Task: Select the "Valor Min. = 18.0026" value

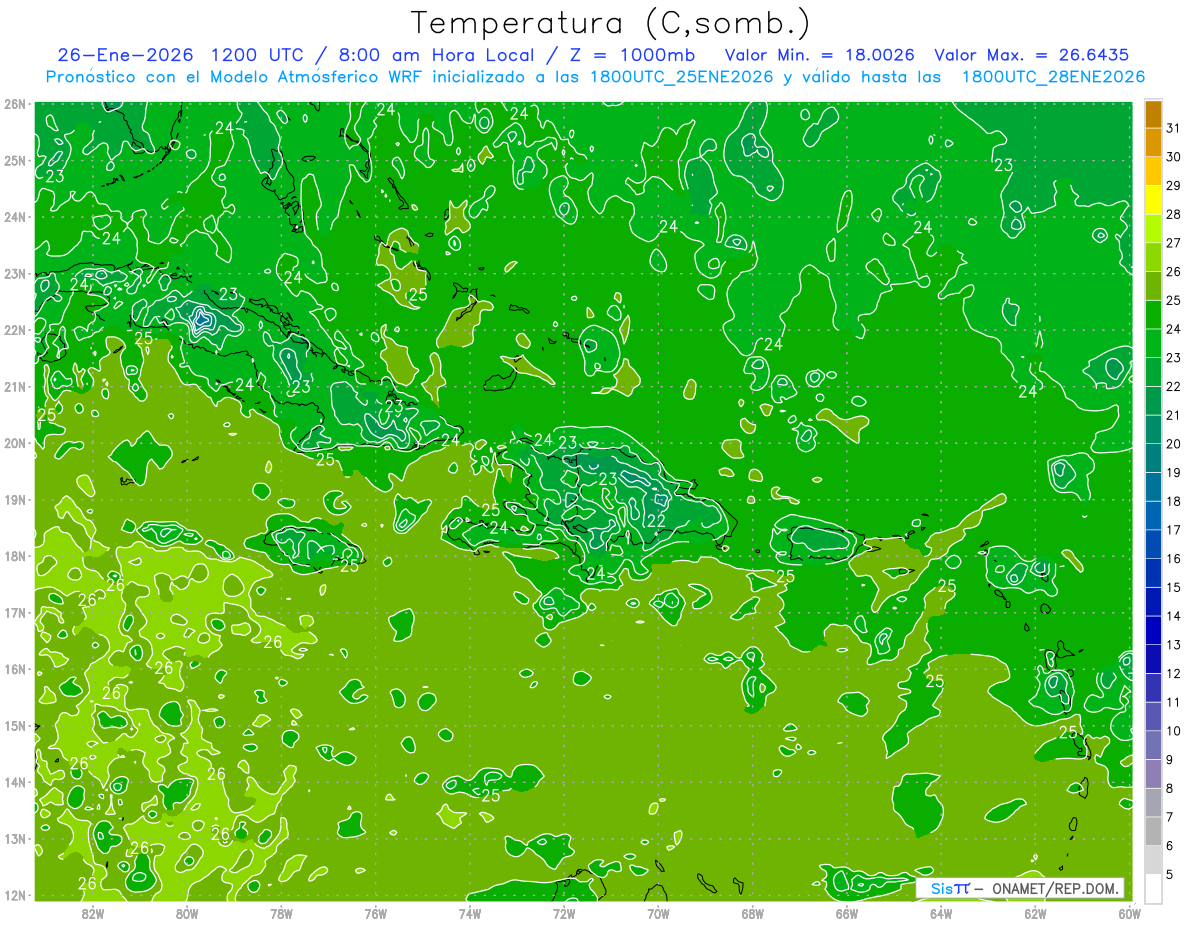Action: (x=819, y=54)
